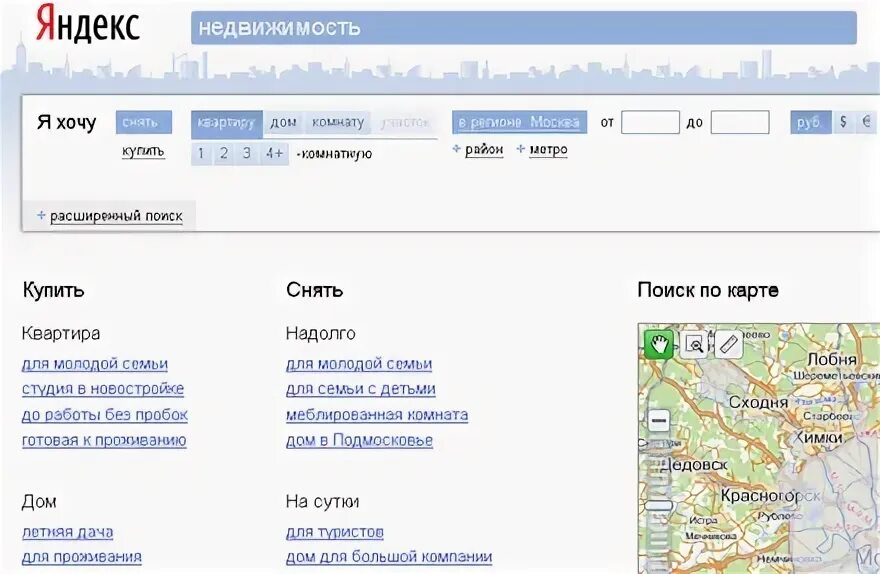Toggle 1-room filter
This screenshot has width=880, height=574.
tap(201, 154)
